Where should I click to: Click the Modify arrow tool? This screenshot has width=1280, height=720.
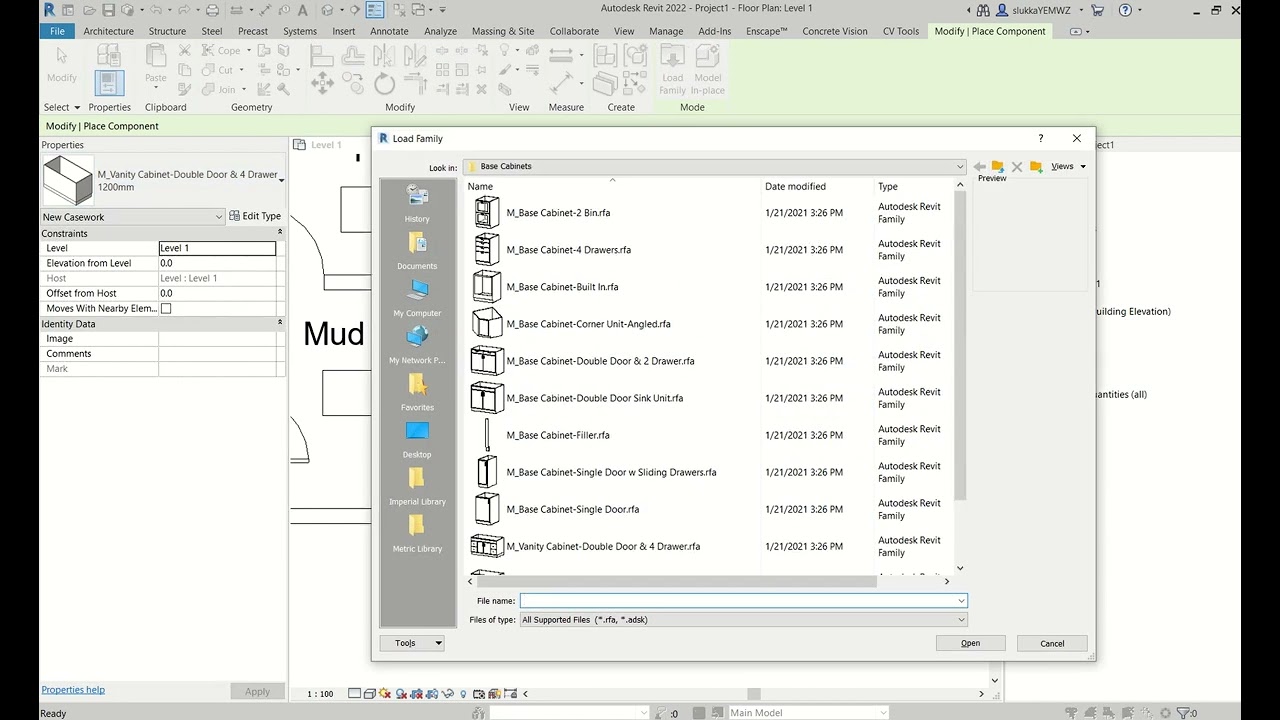(61, 65)
